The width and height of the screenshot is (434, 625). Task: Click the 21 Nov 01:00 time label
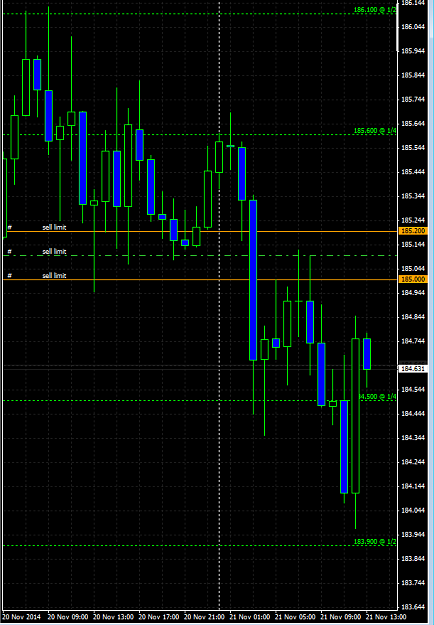pos(249,616)
